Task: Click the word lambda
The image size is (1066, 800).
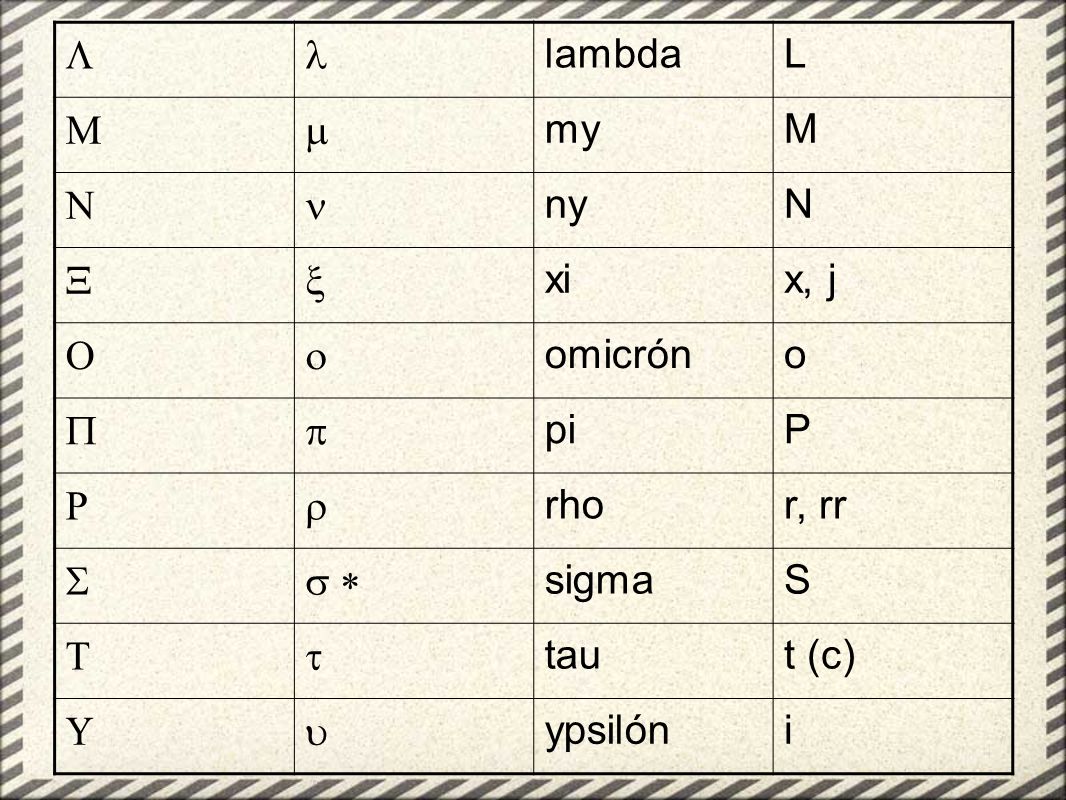Action: (613, 54)
